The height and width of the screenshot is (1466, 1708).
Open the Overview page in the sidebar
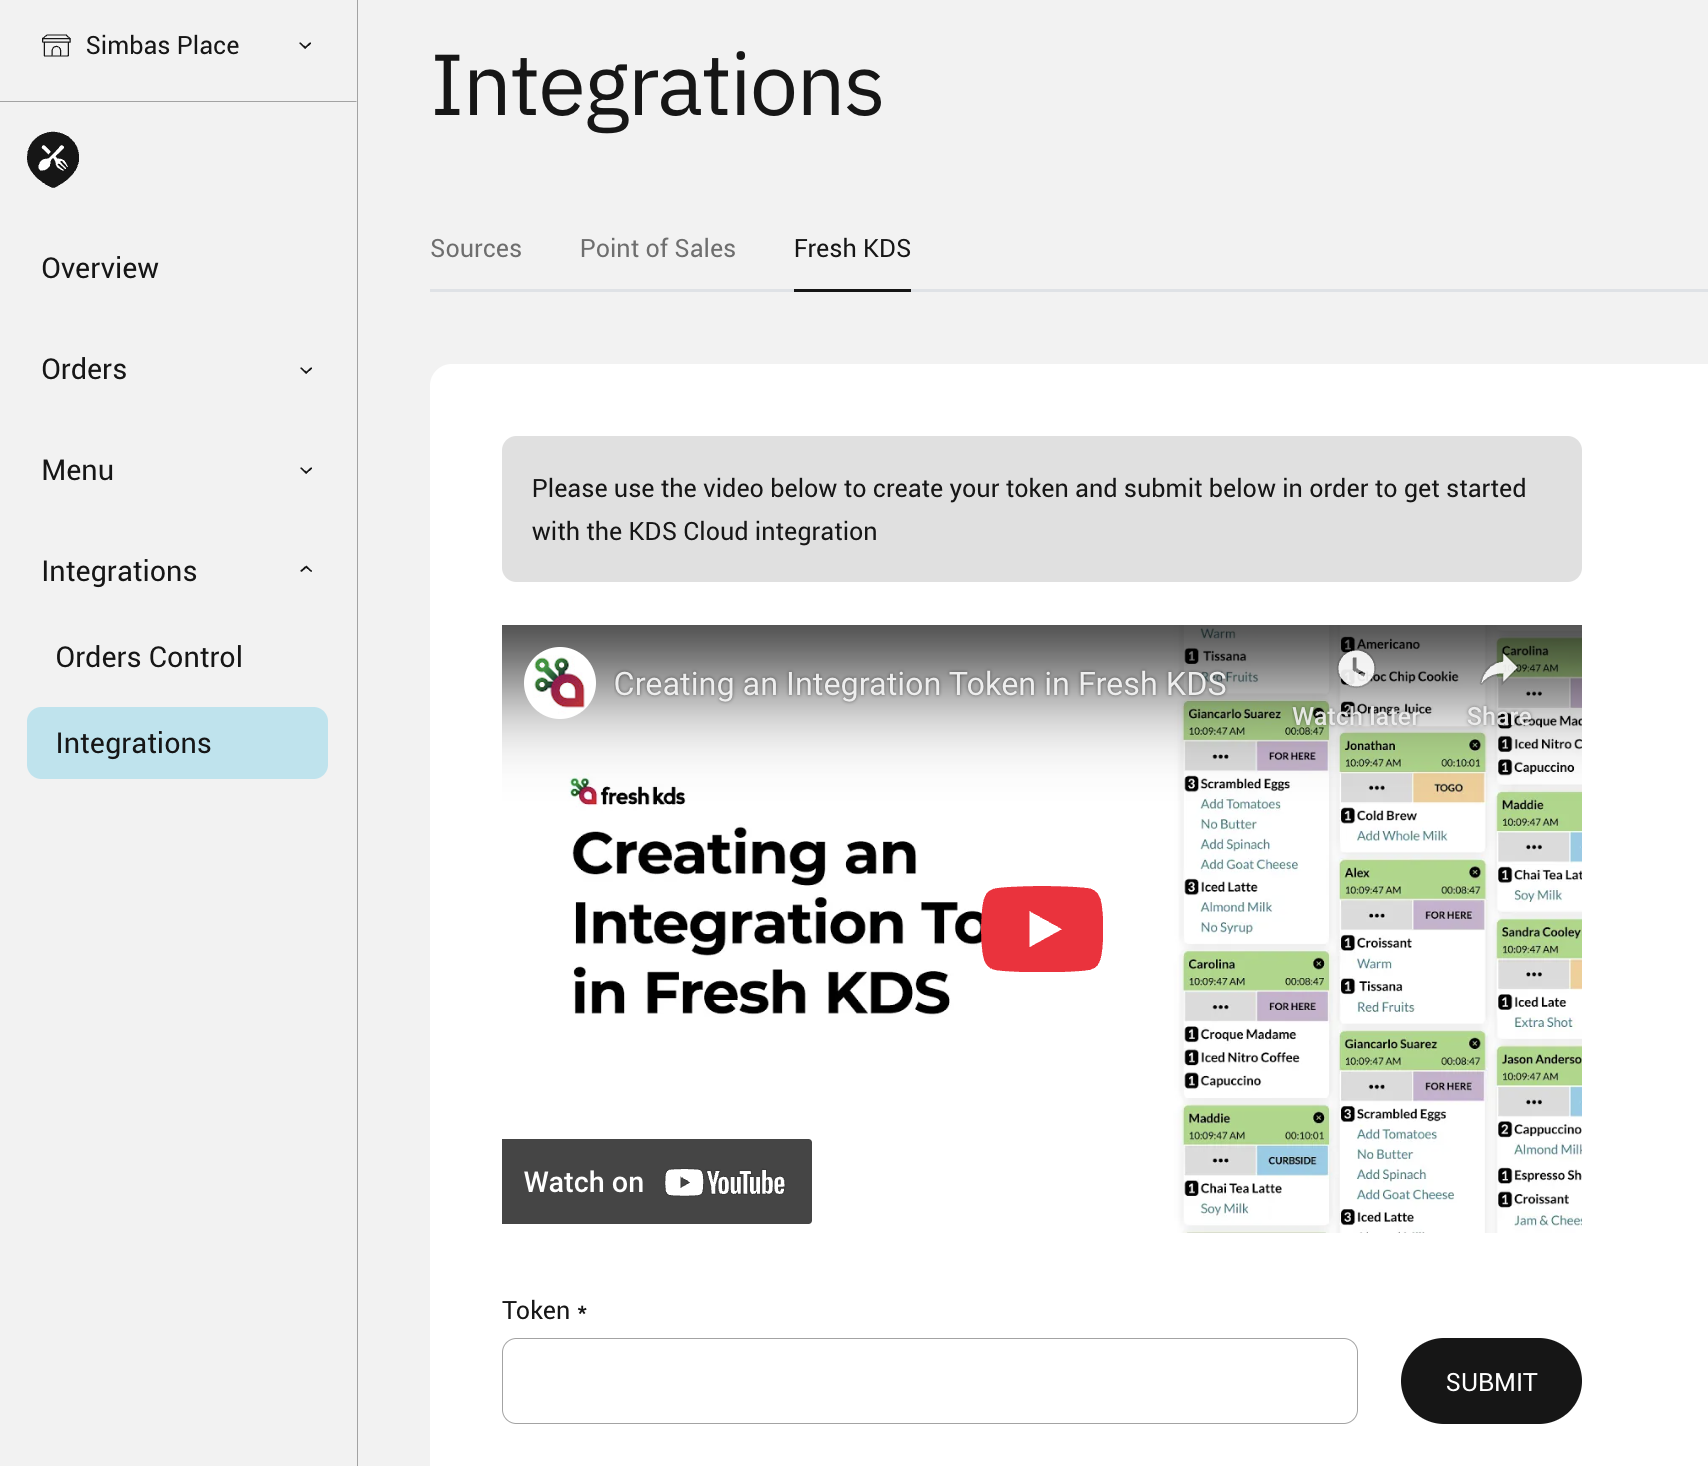(100, 268)
